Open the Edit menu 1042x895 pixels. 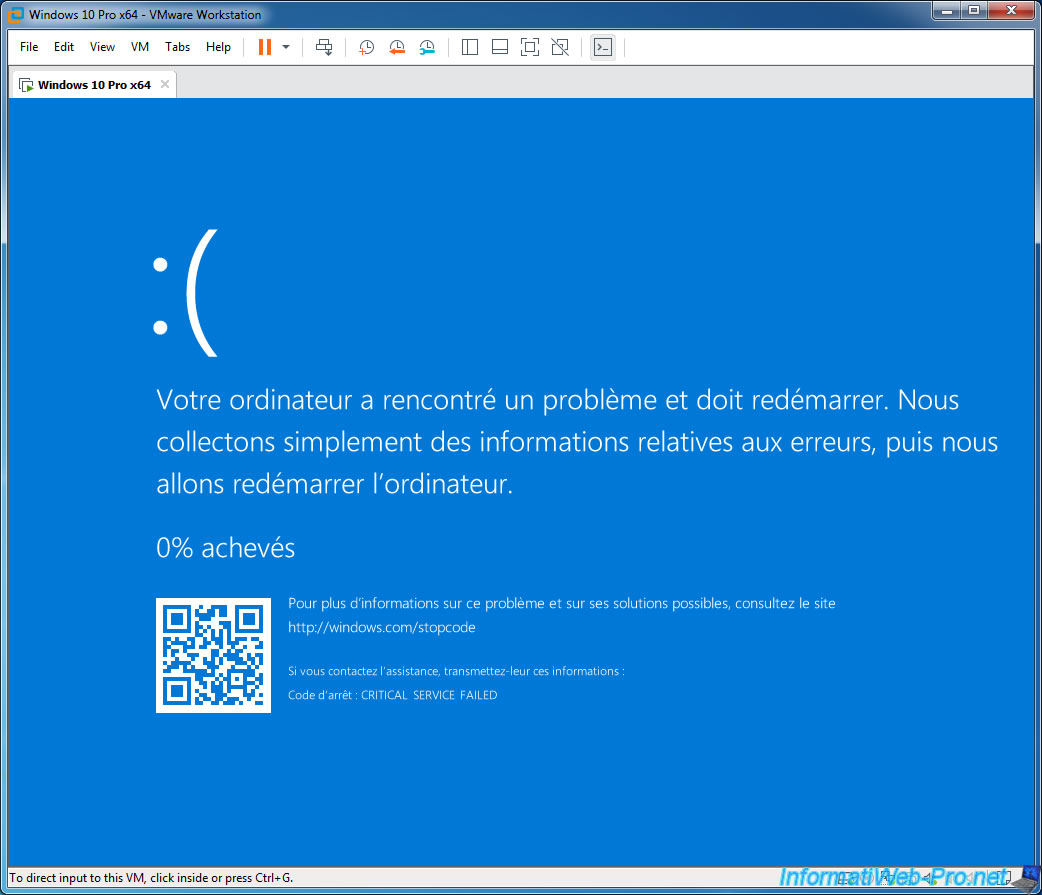coord(64,47)
